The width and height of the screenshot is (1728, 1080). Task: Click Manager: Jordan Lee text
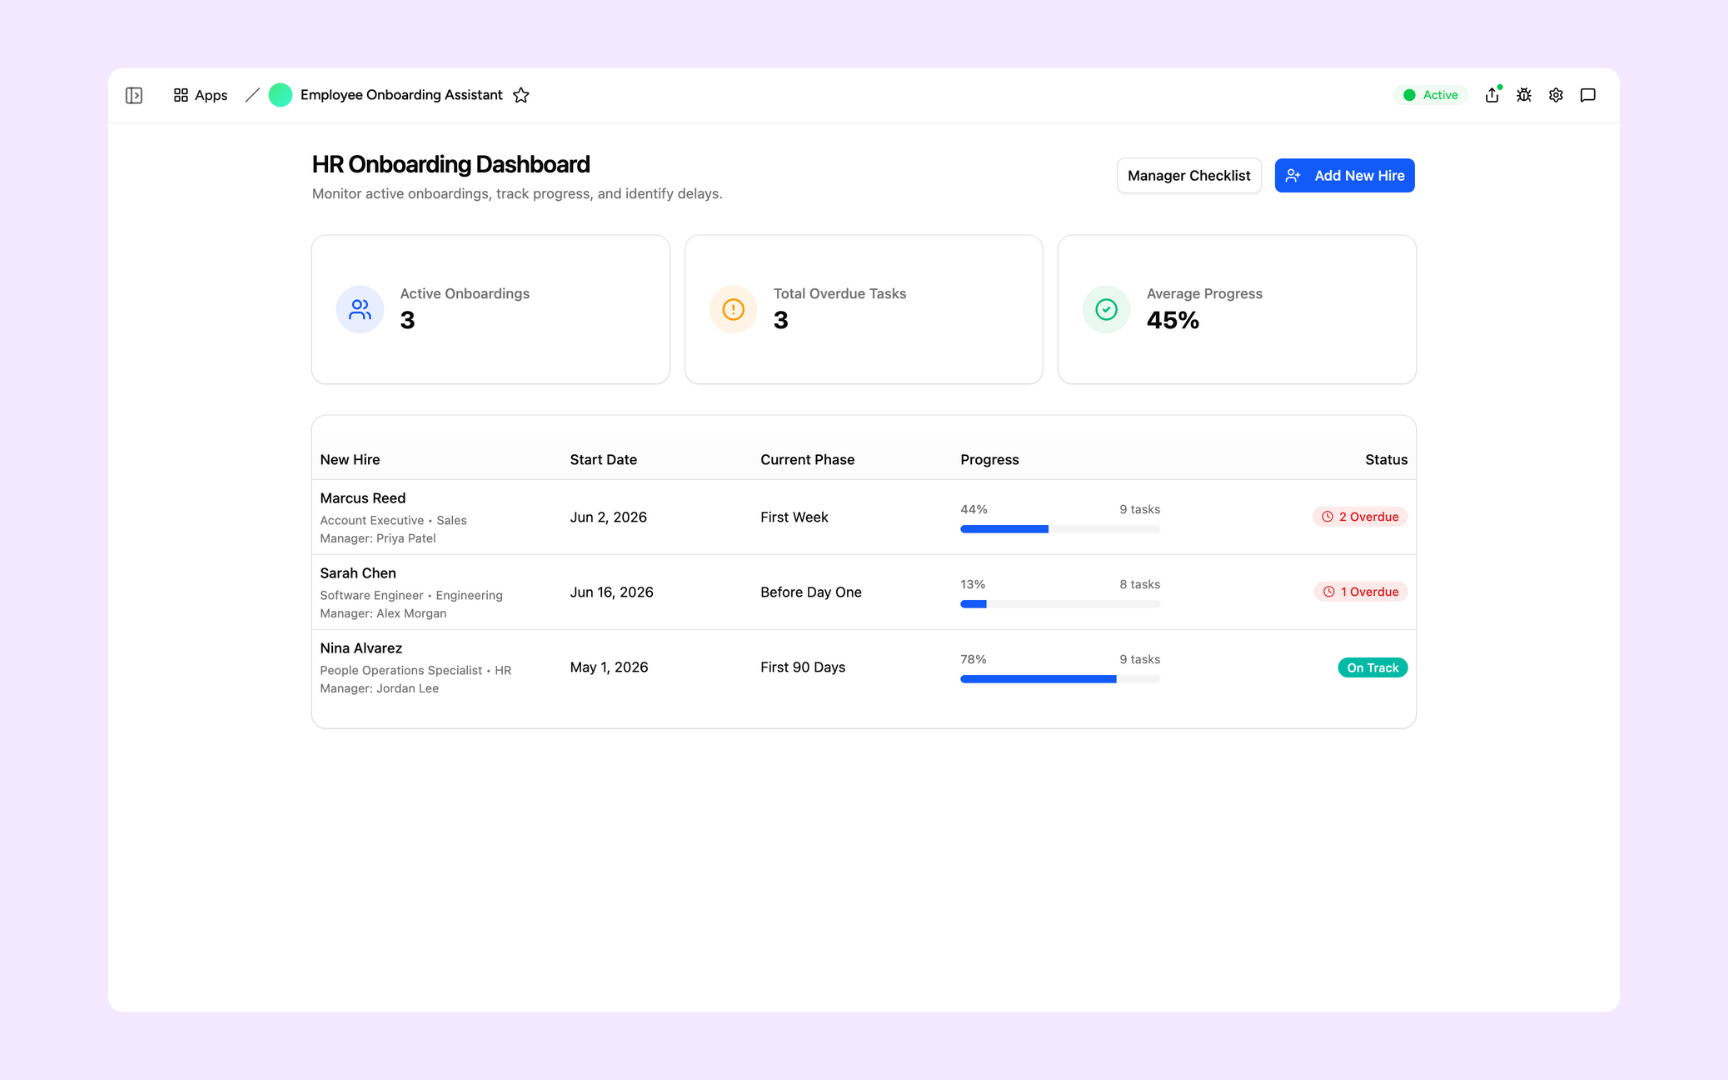pyautogui.click(x=379, y=688)
